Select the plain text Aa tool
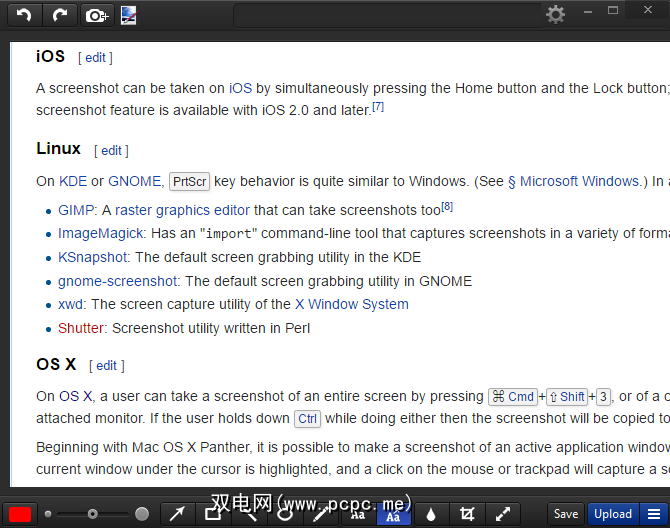Image resolution: width=670 pixels, height=528 pixels. [358, 514]
